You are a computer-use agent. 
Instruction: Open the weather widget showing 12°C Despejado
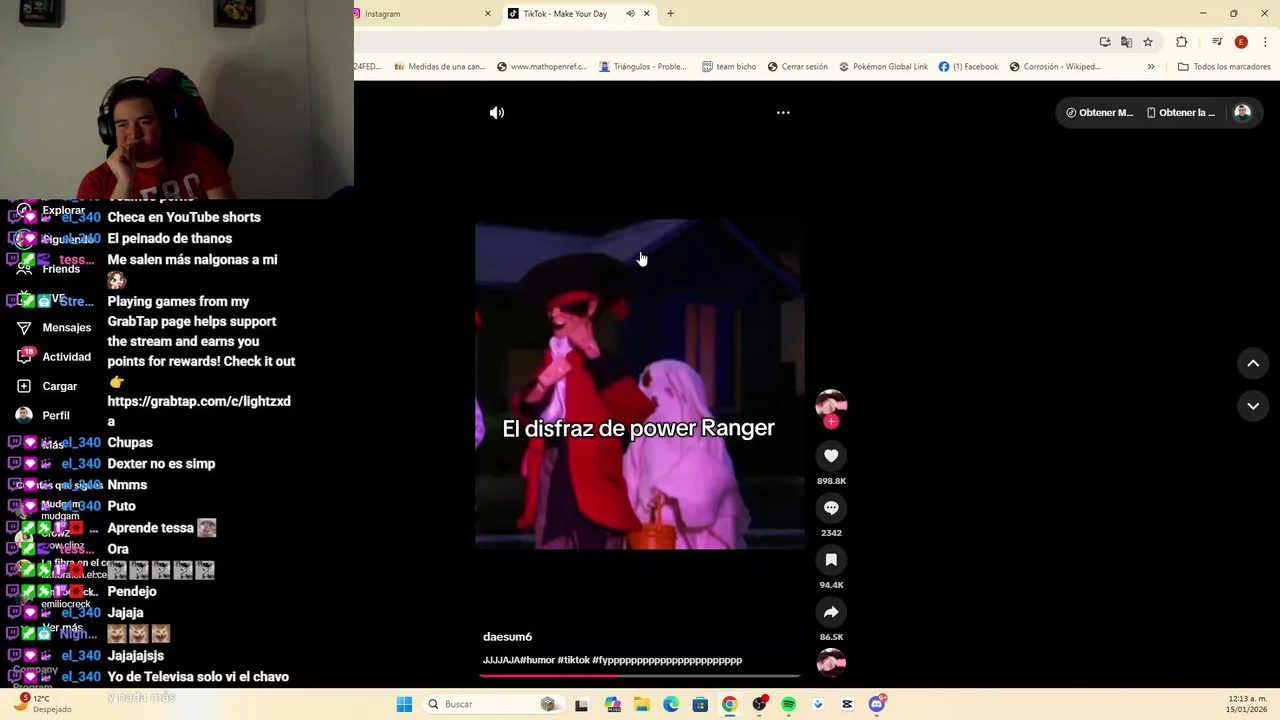click(42, 704)
